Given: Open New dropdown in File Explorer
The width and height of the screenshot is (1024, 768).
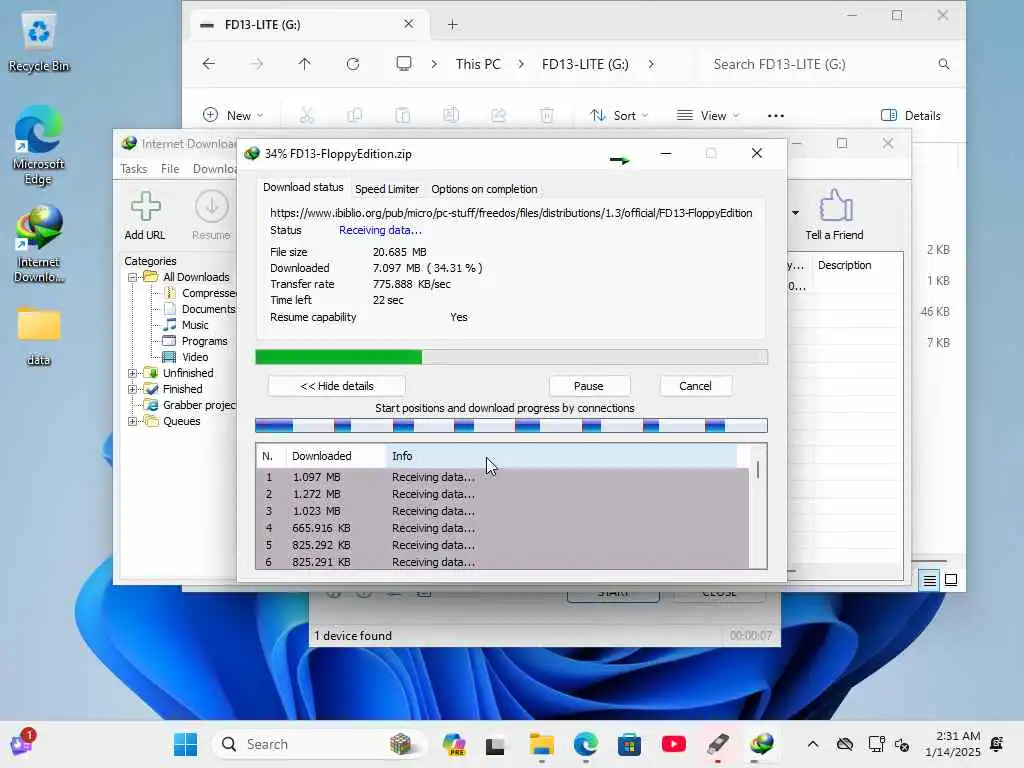Looking at the screenshot, I should coord(233,116).
